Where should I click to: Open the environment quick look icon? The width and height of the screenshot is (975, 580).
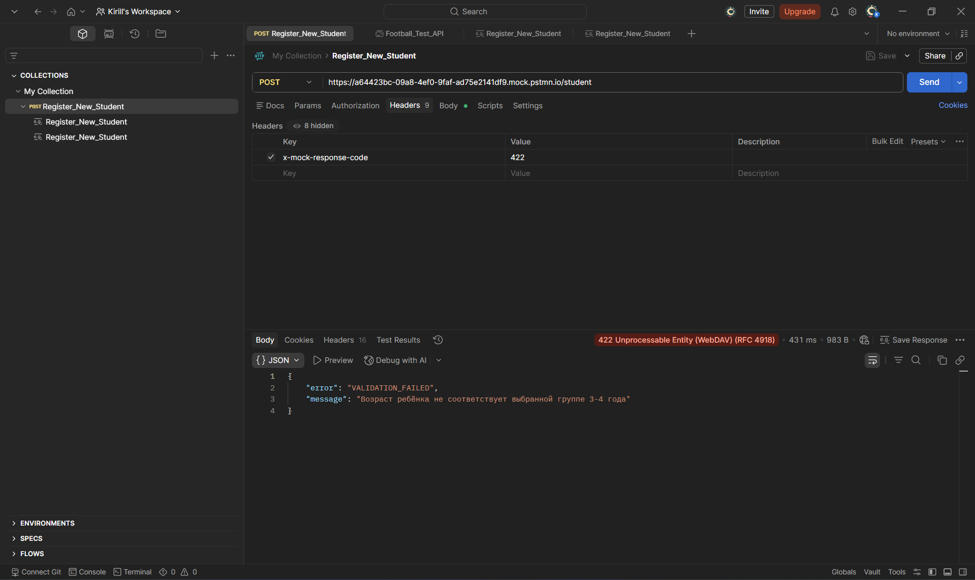pos(964,34)
